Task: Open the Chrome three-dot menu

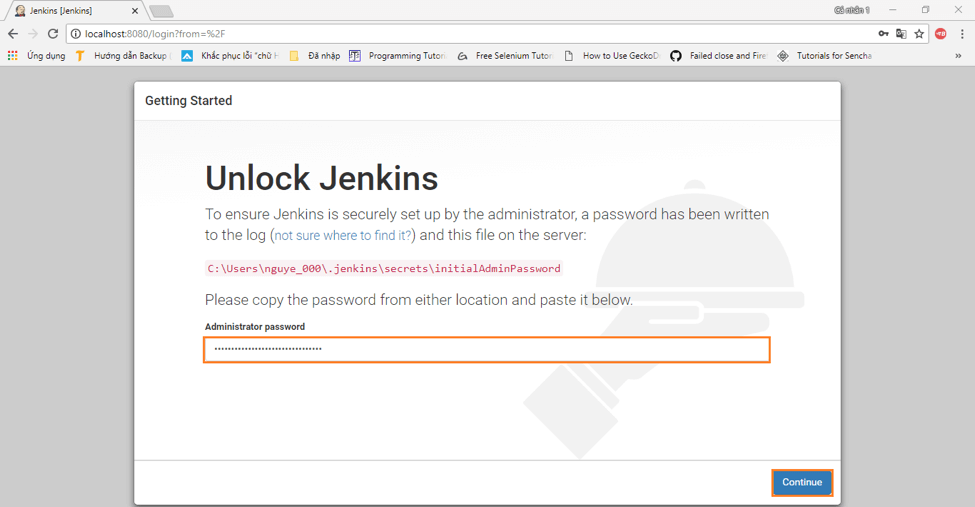Action: tap(961, 34)
